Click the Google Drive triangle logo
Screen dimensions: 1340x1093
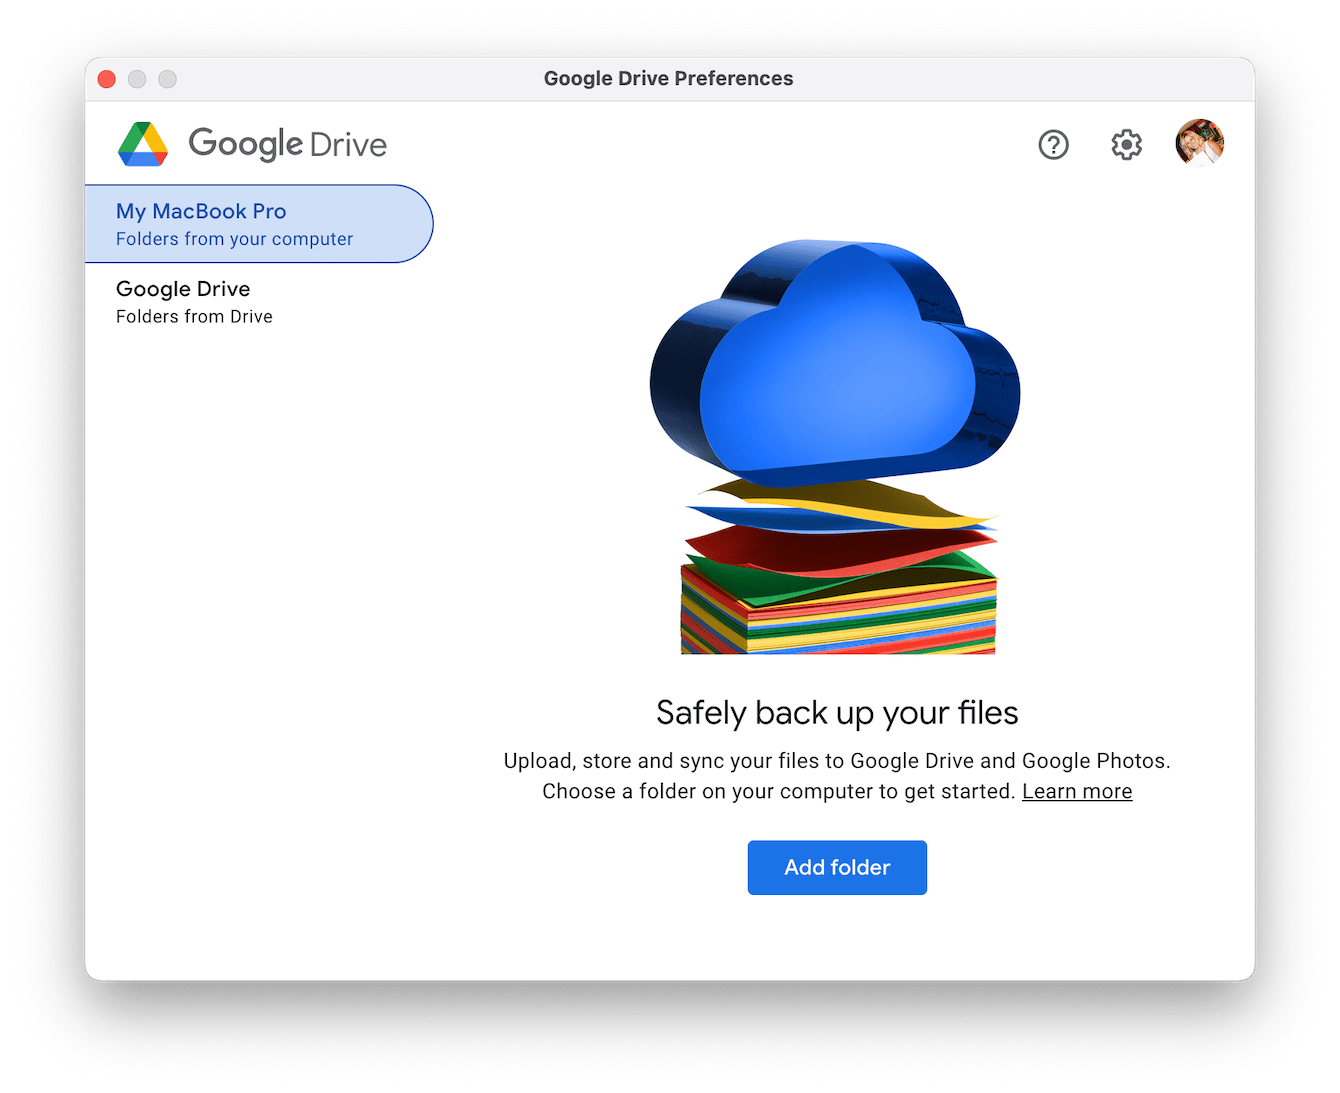click(144, 144)
